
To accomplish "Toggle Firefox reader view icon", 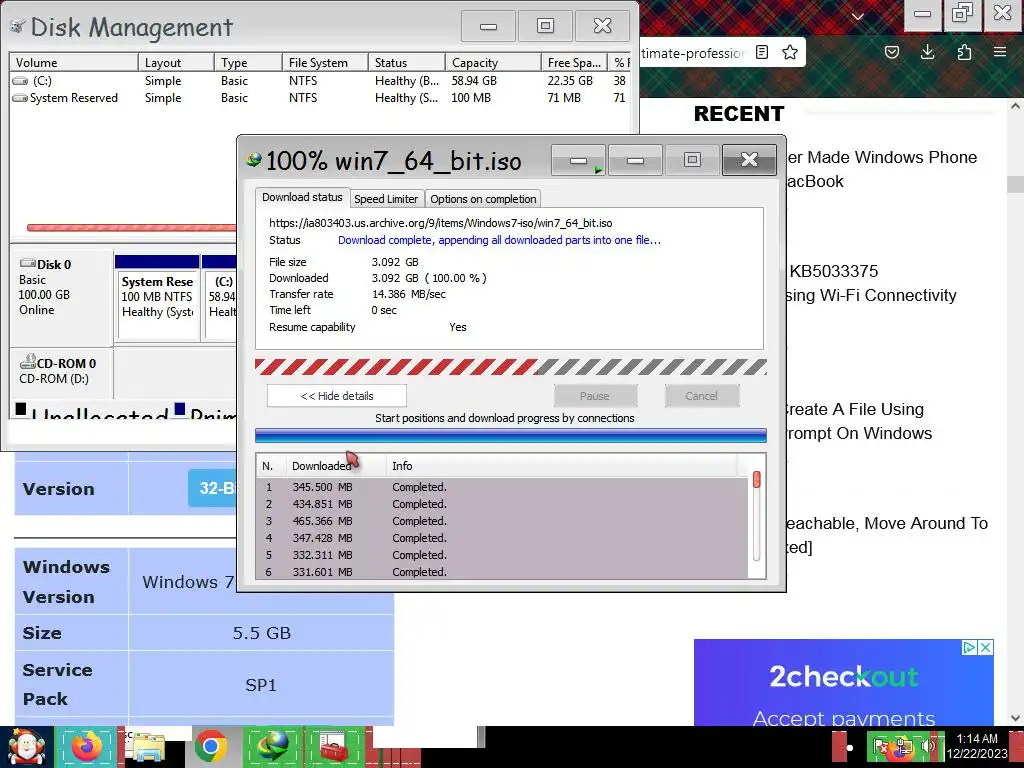I will (x=761, y=52).
